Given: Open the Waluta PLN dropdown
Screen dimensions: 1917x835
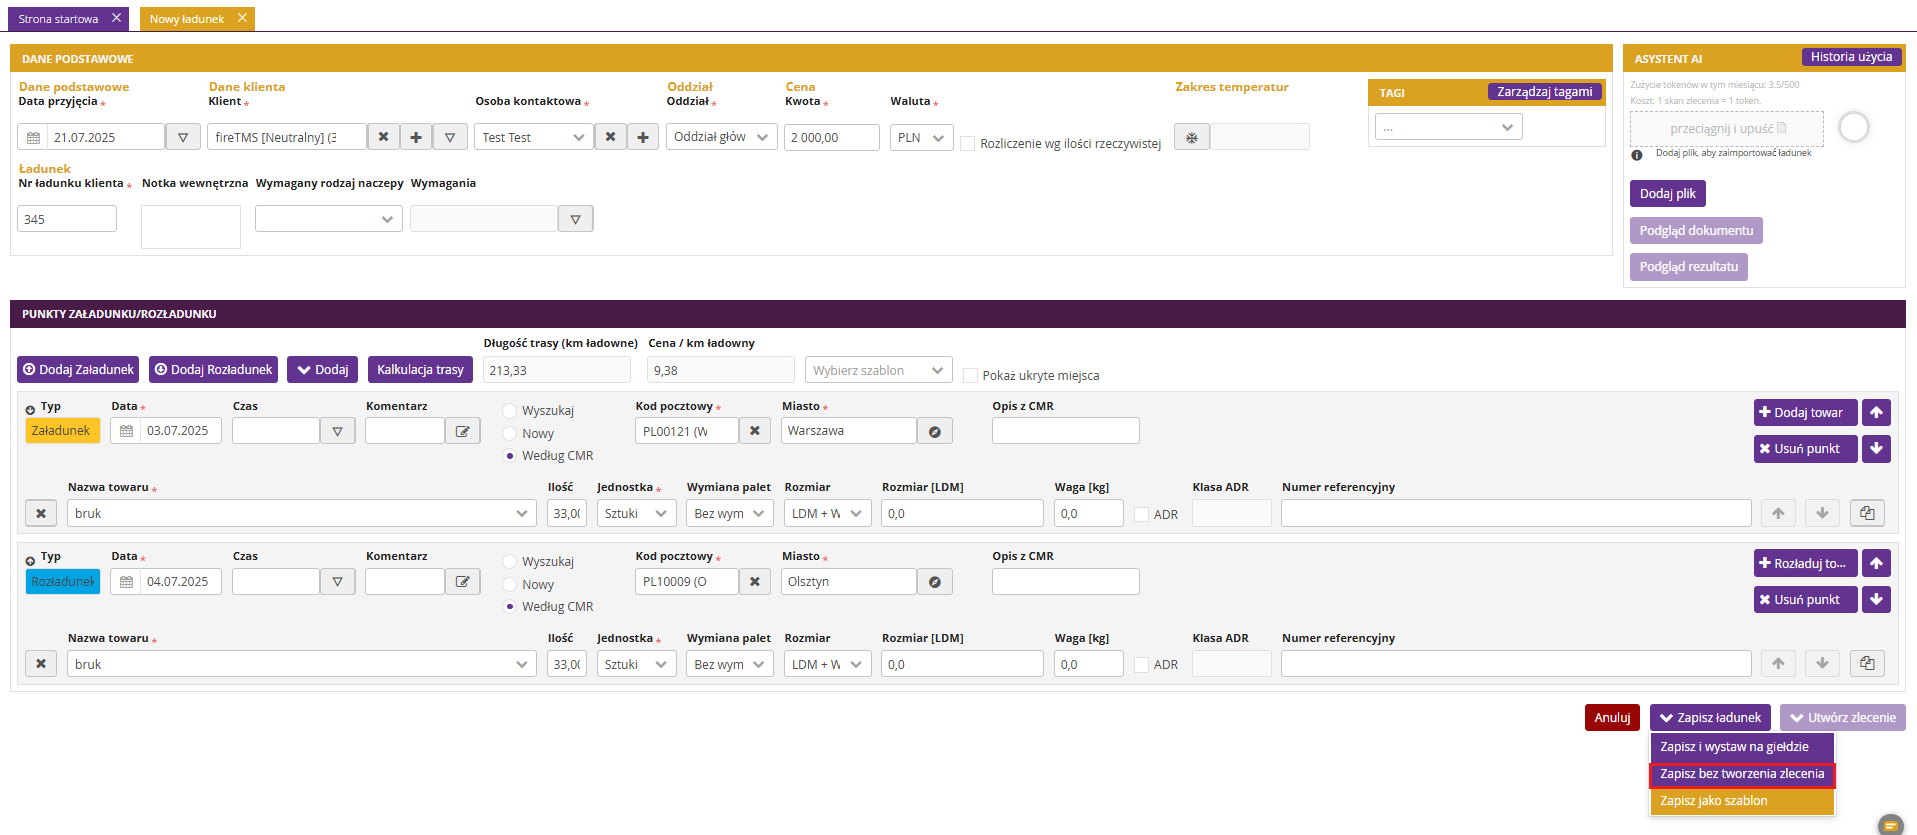Looking at the screenshot, I should (921, 138).
